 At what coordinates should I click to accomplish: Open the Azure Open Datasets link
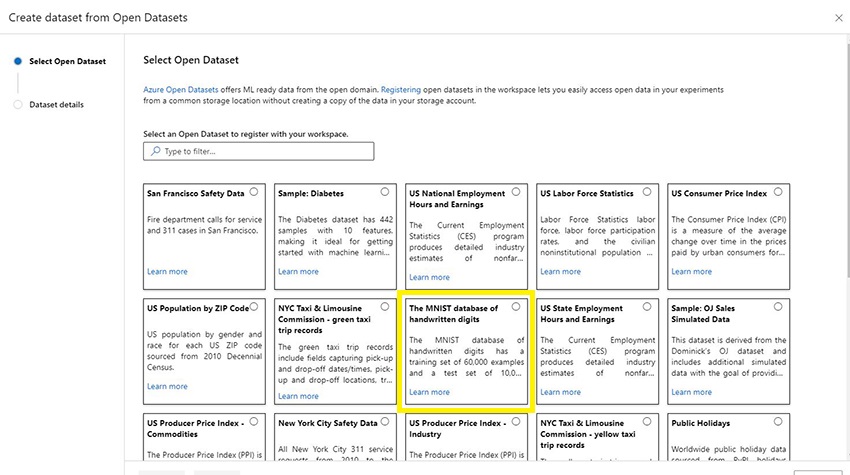(x=181, y=89)
